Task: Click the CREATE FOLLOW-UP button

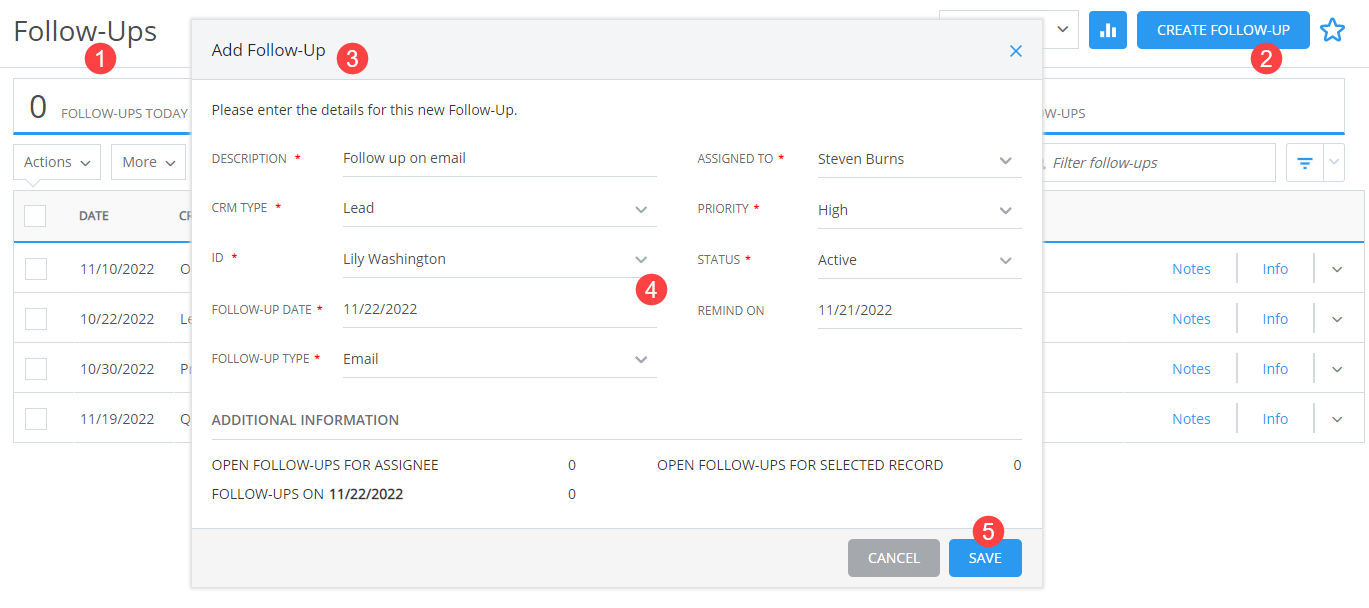Action: pyautogui.click(x=1223, y=30)
